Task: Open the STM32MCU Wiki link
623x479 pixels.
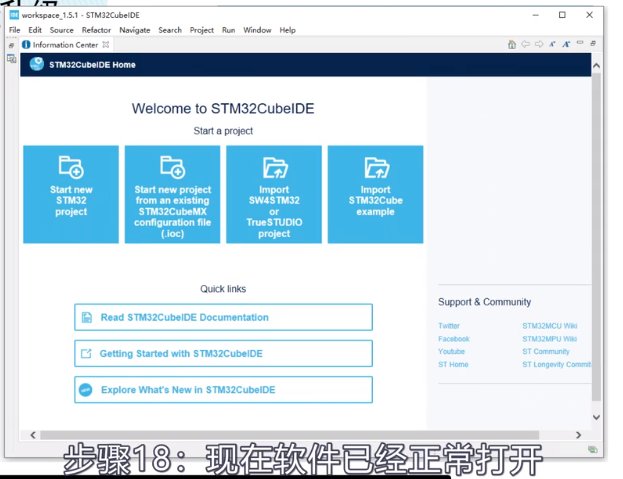Action: click(550, 326)
